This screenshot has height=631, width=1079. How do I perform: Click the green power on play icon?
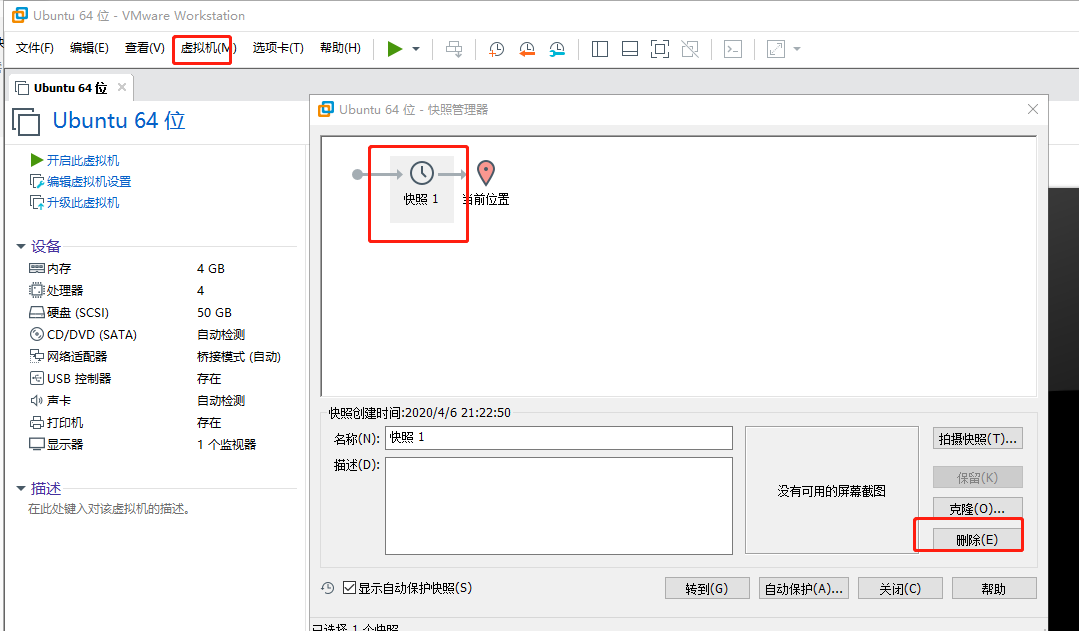coord(394,49)
